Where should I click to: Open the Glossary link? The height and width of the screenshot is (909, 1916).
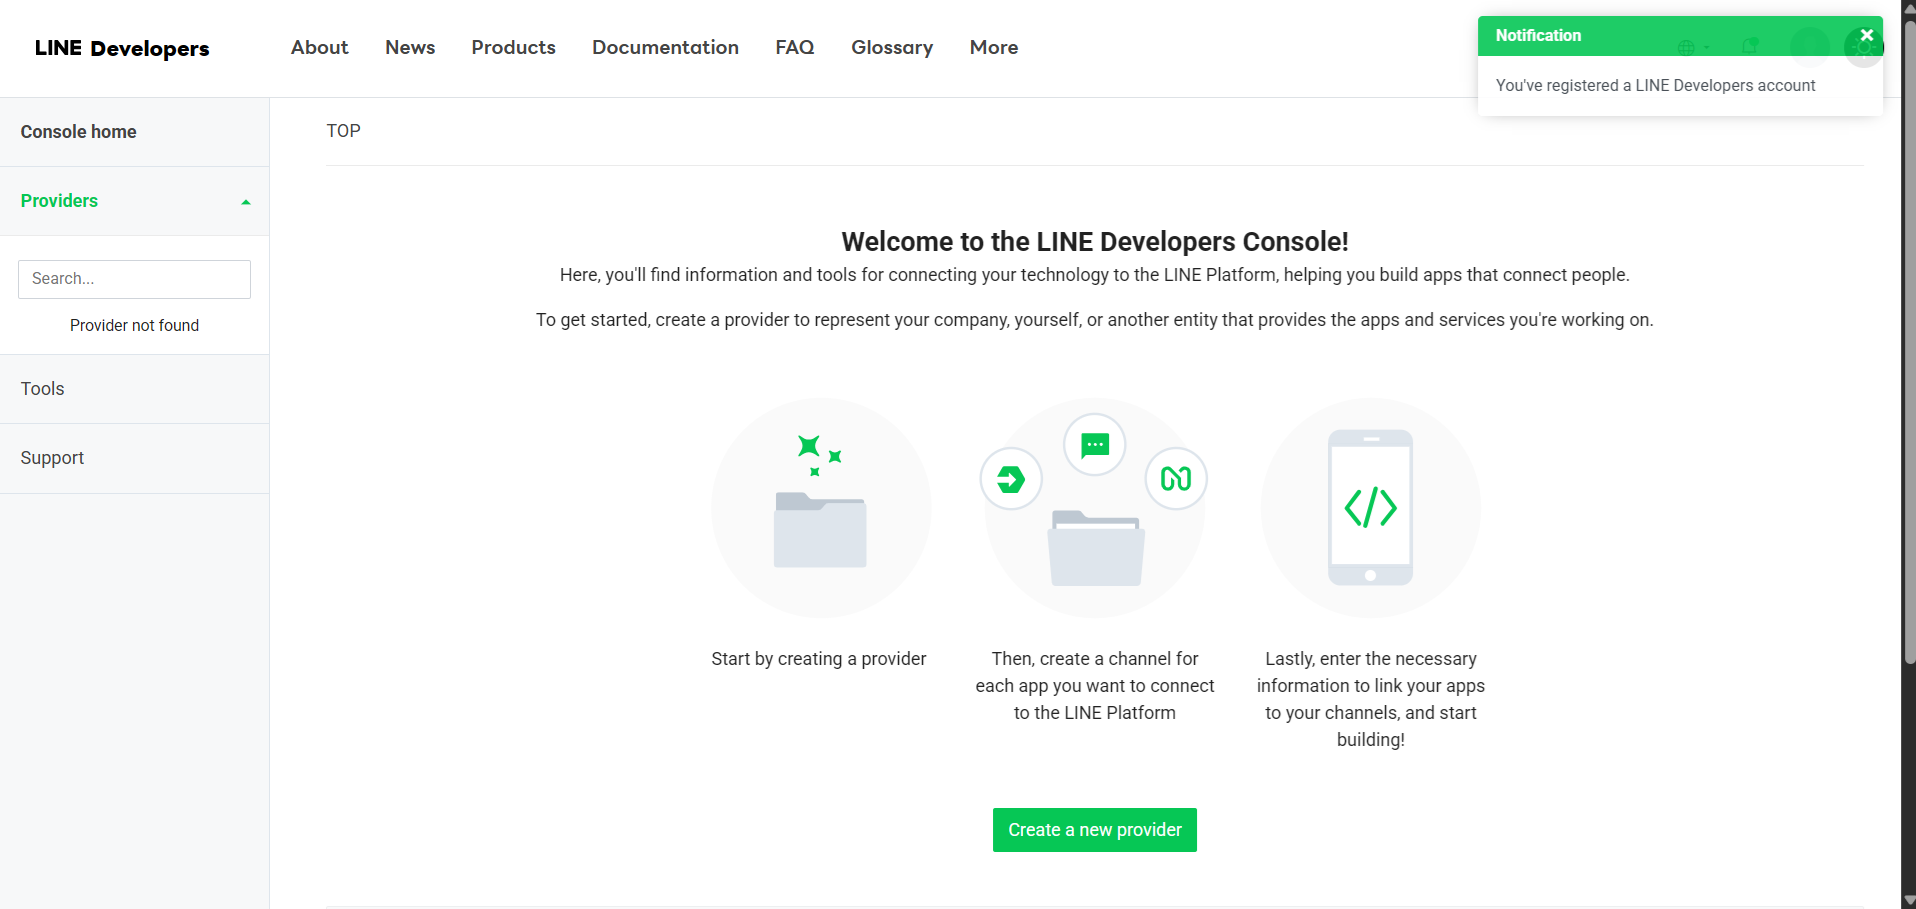(x=891, y=47)
